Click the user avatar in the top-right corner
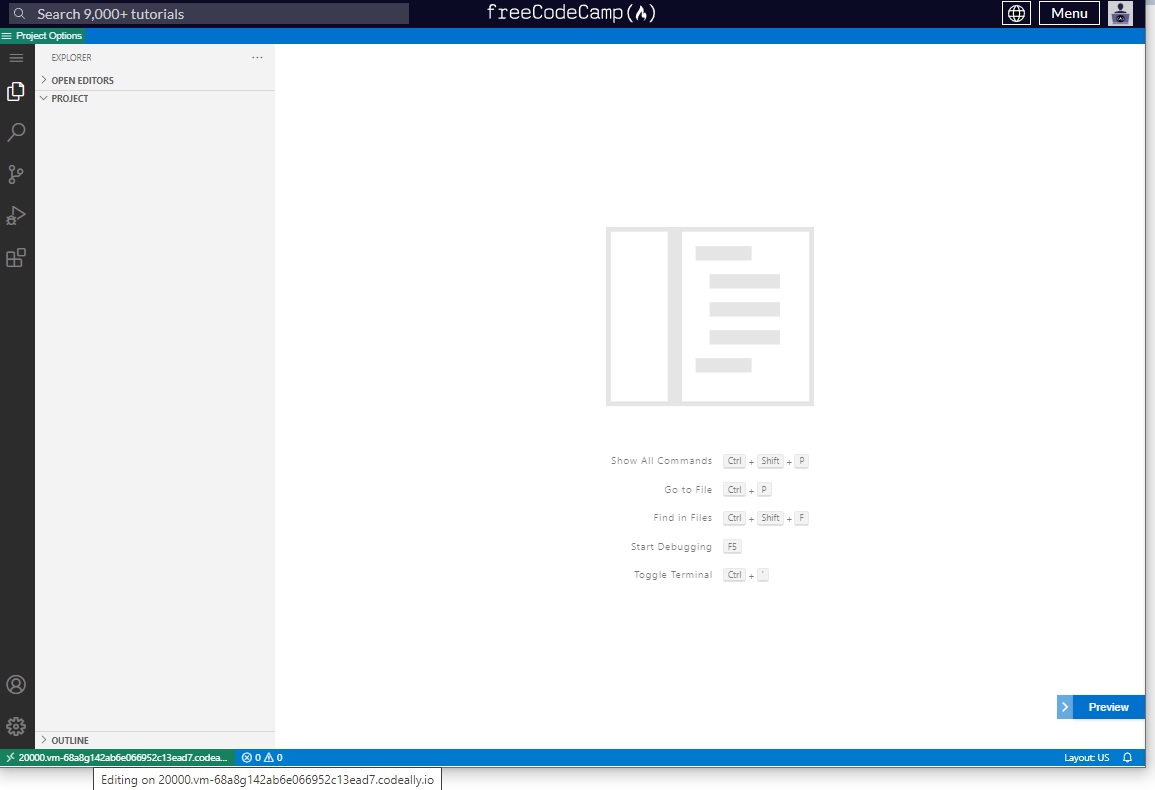The height and width of the screenshot is (790, 1155). click(1120, 13)
